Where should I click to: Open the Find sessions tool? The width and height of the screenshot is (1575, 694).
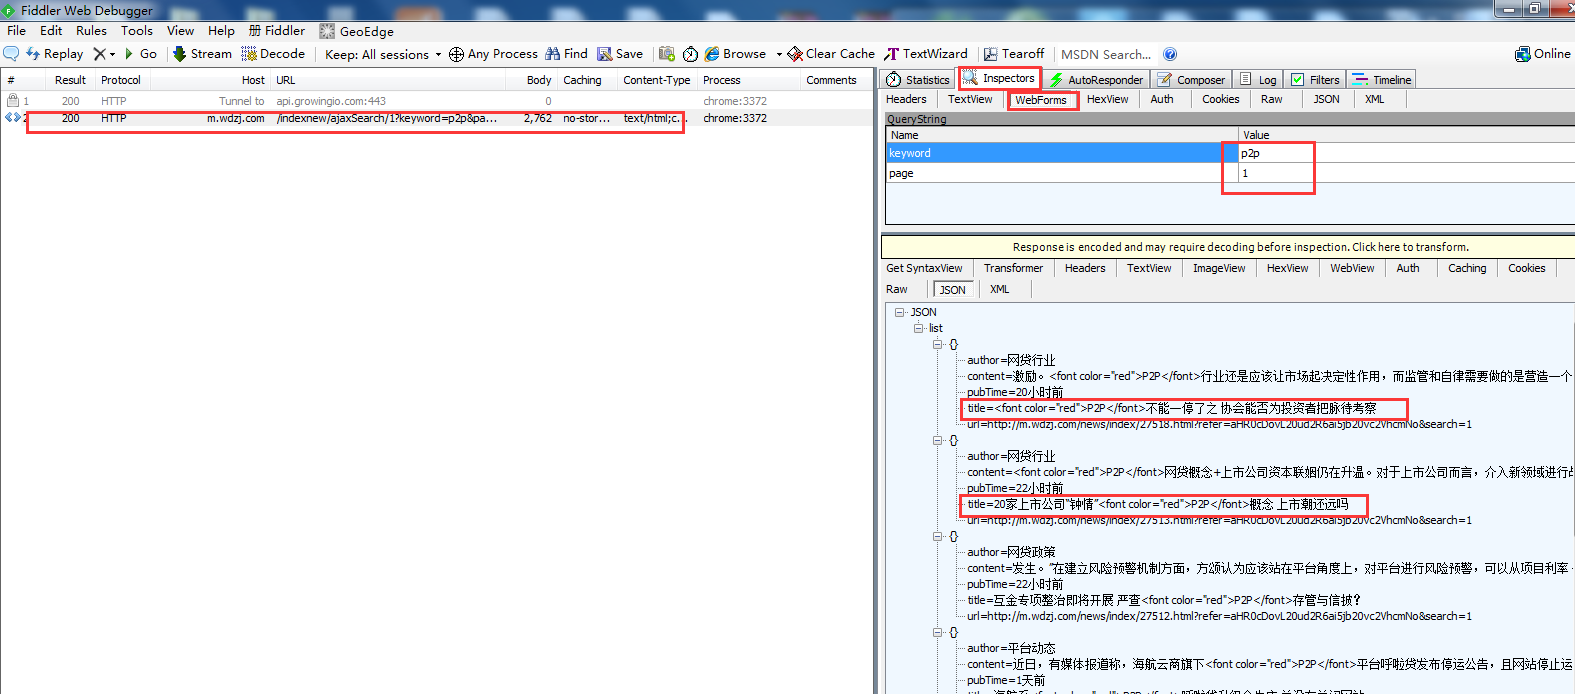point(566,54)
